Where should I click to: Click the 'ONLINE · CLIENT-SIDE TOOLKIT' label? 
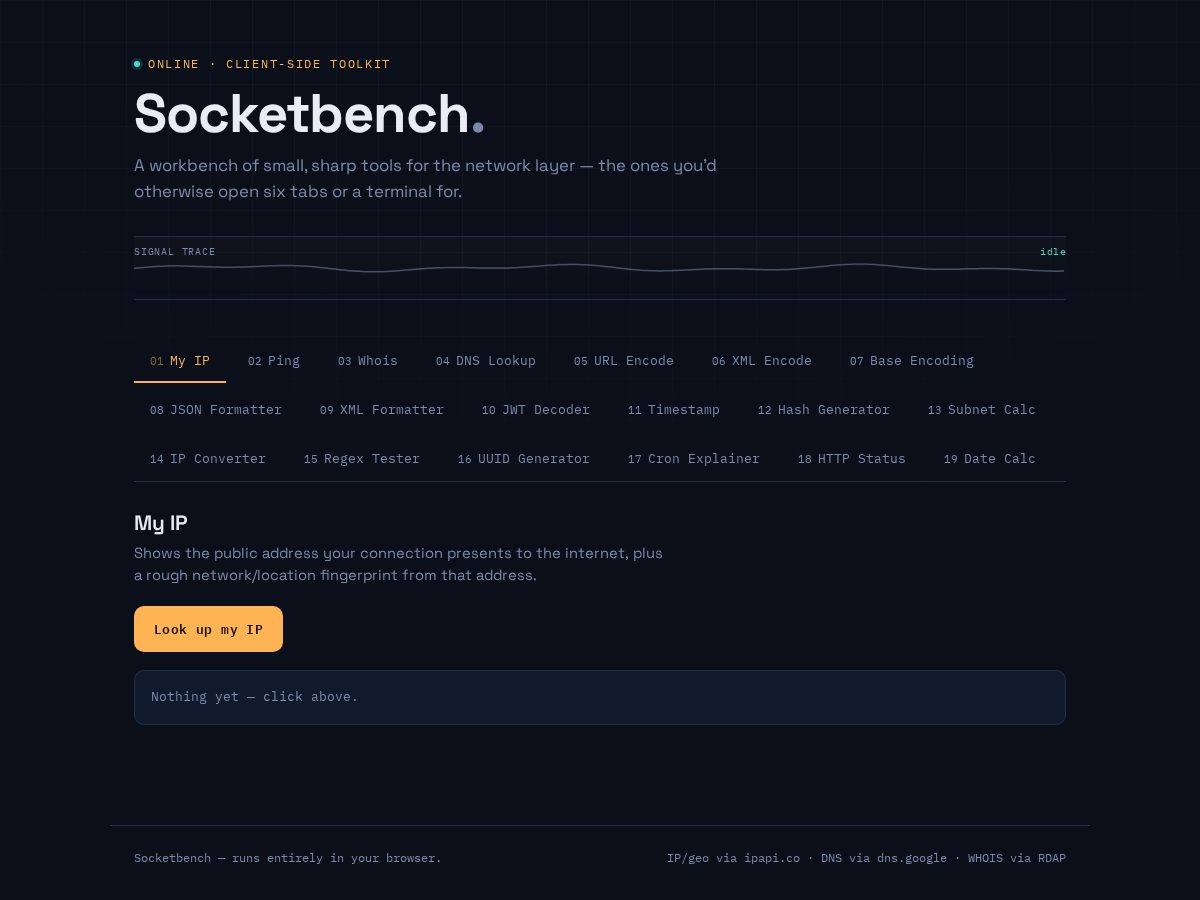coord(269,64)
